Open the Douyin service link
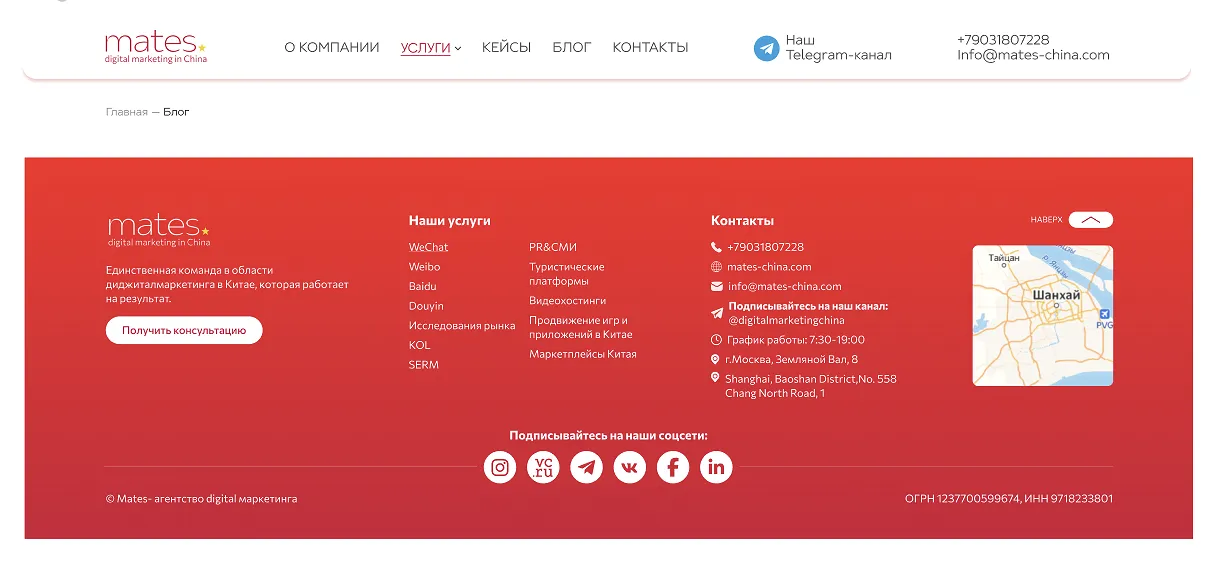 pos(426,306)
